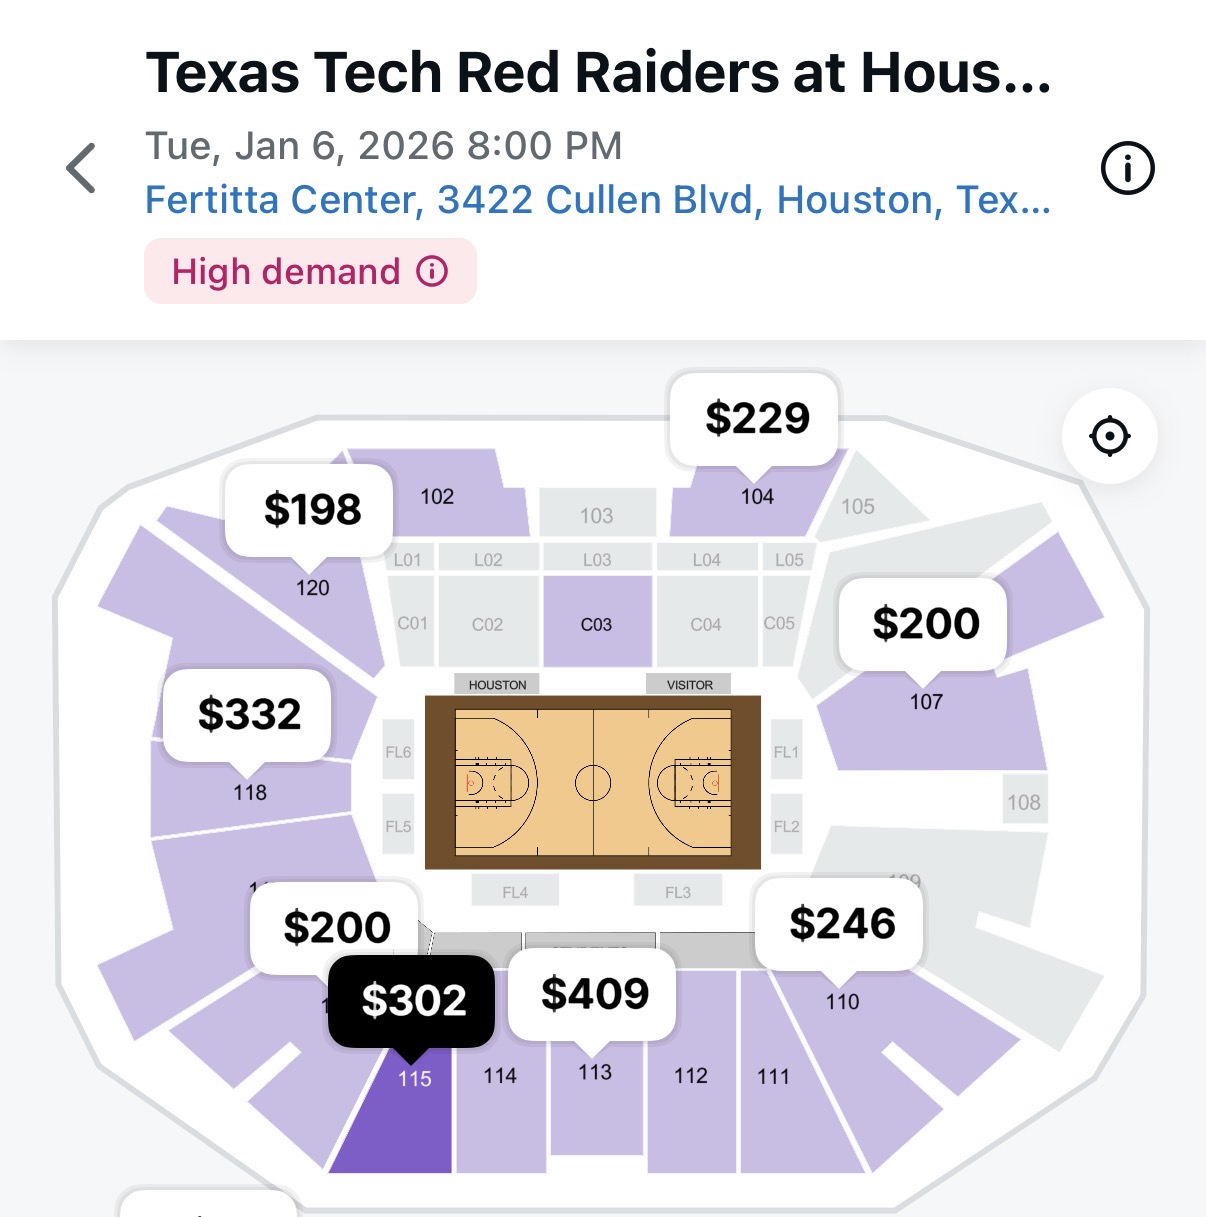Viewport: 1206px width, 1217px height.
Task: Select section C03 on the seat map
Action: 597,623
